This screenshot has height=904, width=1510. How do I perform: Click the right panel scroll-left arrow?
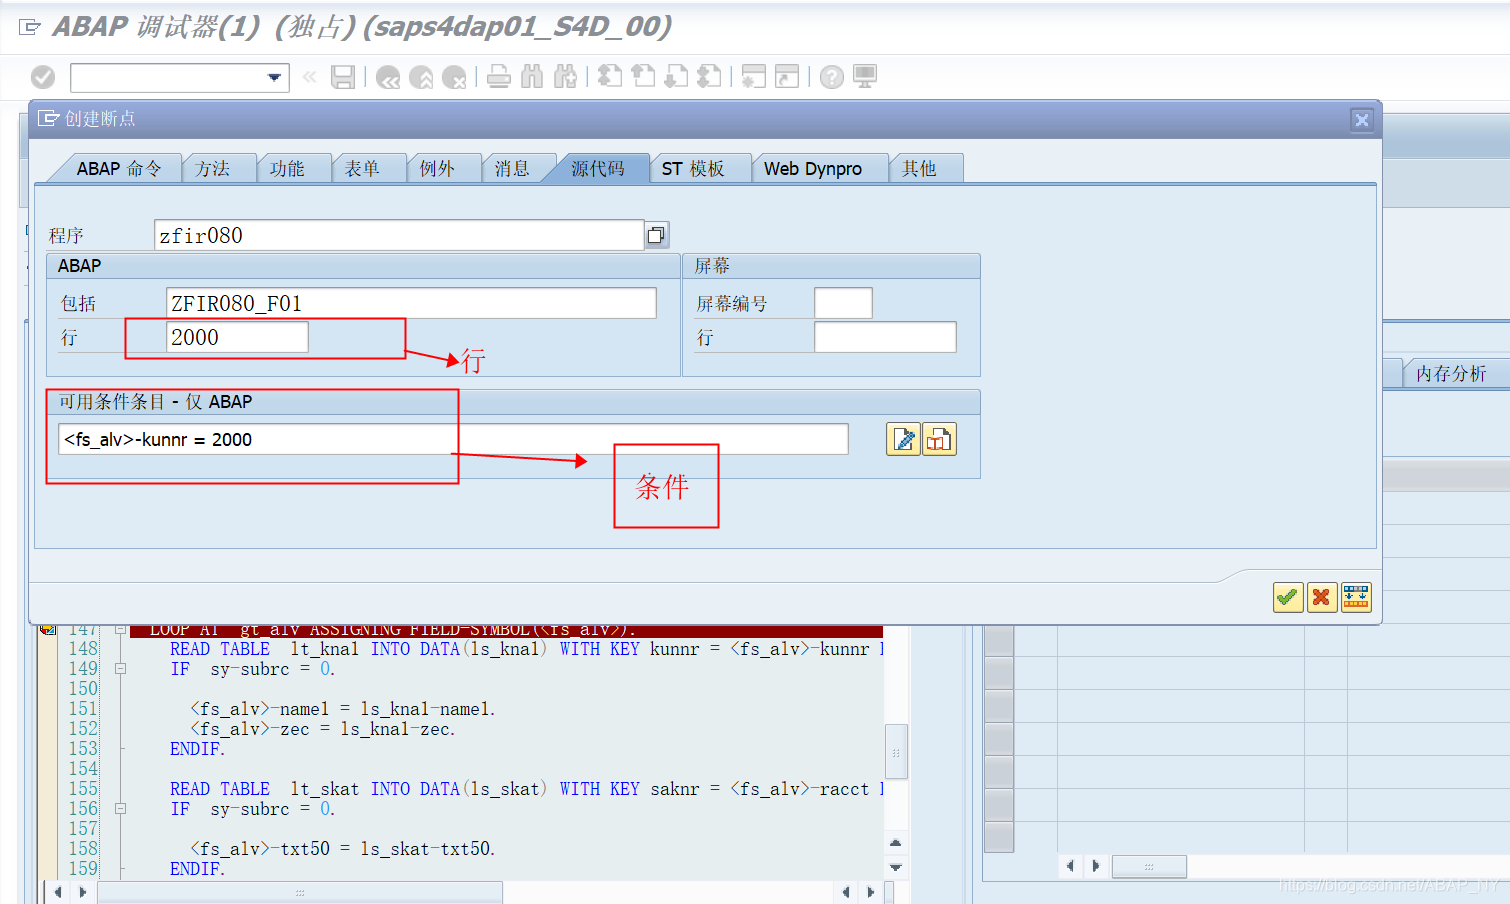coord(1070,866)
